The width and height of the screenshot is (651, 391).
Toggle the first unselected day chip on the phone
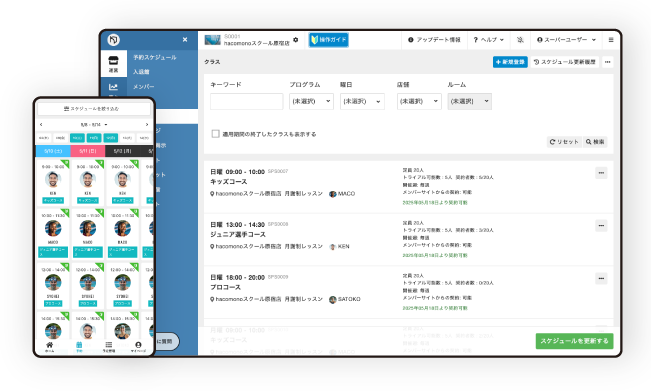coord(44,138)
